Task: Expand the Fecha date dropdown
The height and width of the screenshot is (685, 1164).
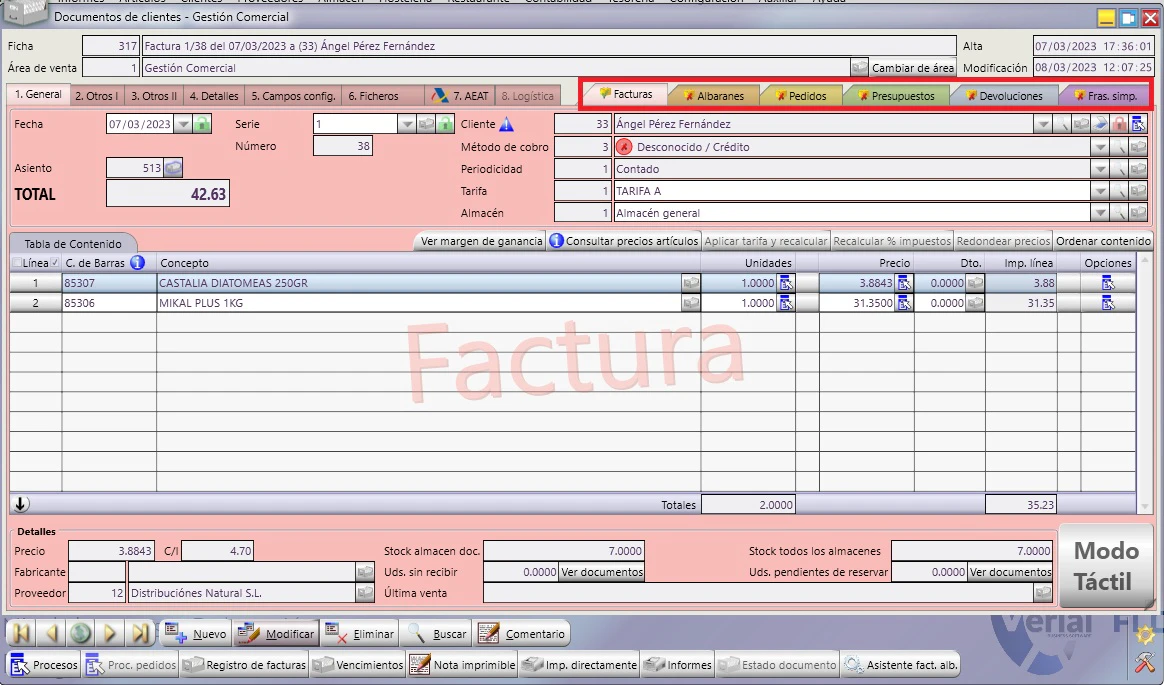Action: 183,124
